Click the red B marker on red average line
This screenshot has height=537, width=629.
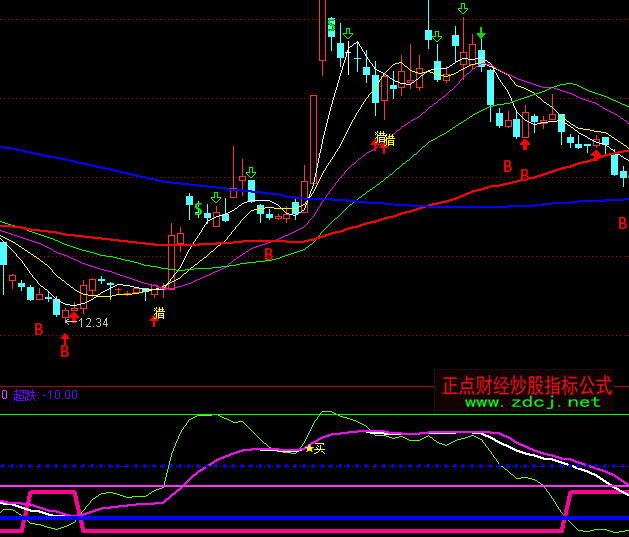268,254
